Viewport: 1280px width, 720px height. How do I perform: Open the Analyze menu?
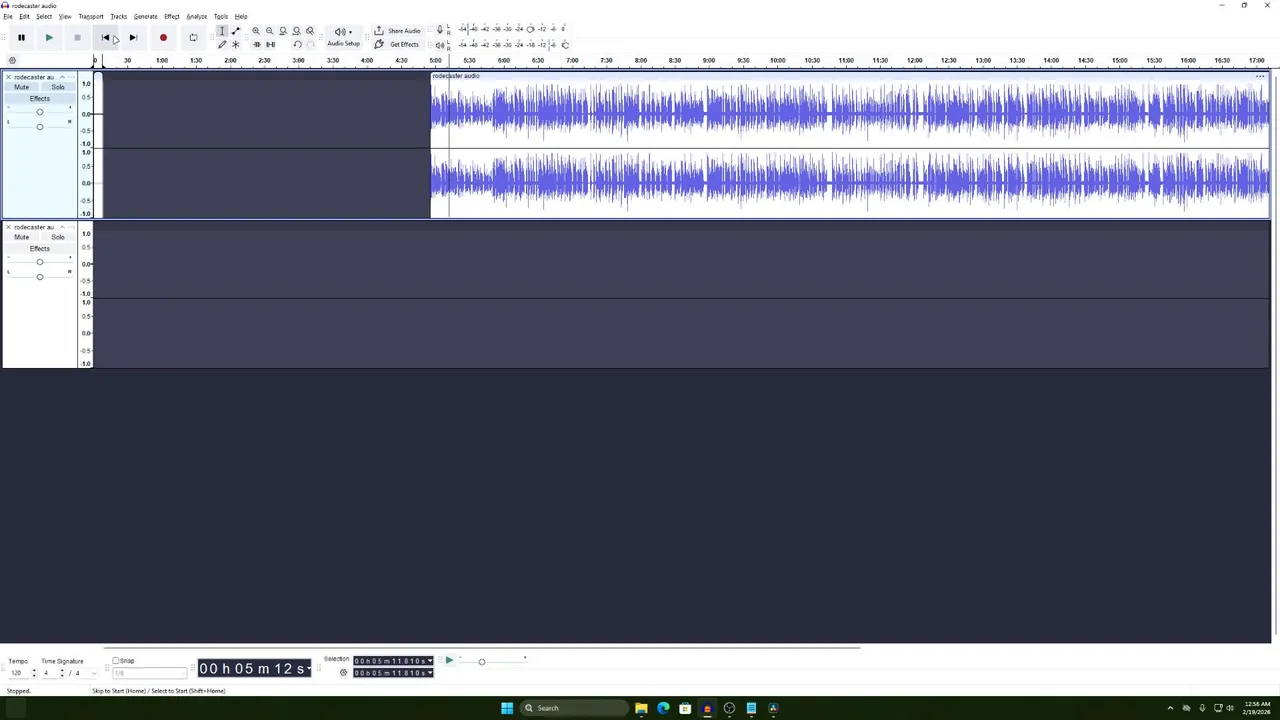196,17
